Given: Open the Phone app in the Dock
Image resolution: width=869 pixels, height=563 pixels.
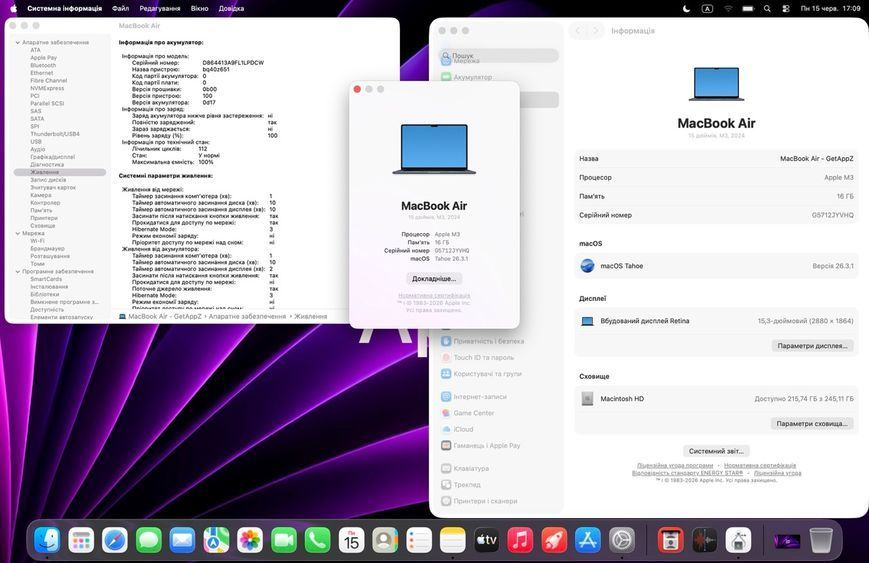Looking at the screenshot, I should 318,540.
